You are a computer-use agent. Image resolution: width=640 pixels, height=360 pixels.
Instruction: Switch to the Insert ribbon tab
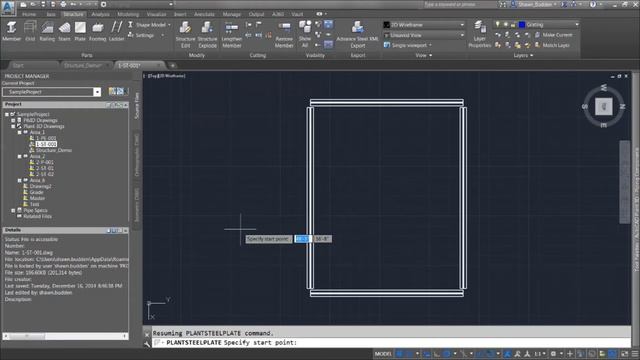point(180,14)
